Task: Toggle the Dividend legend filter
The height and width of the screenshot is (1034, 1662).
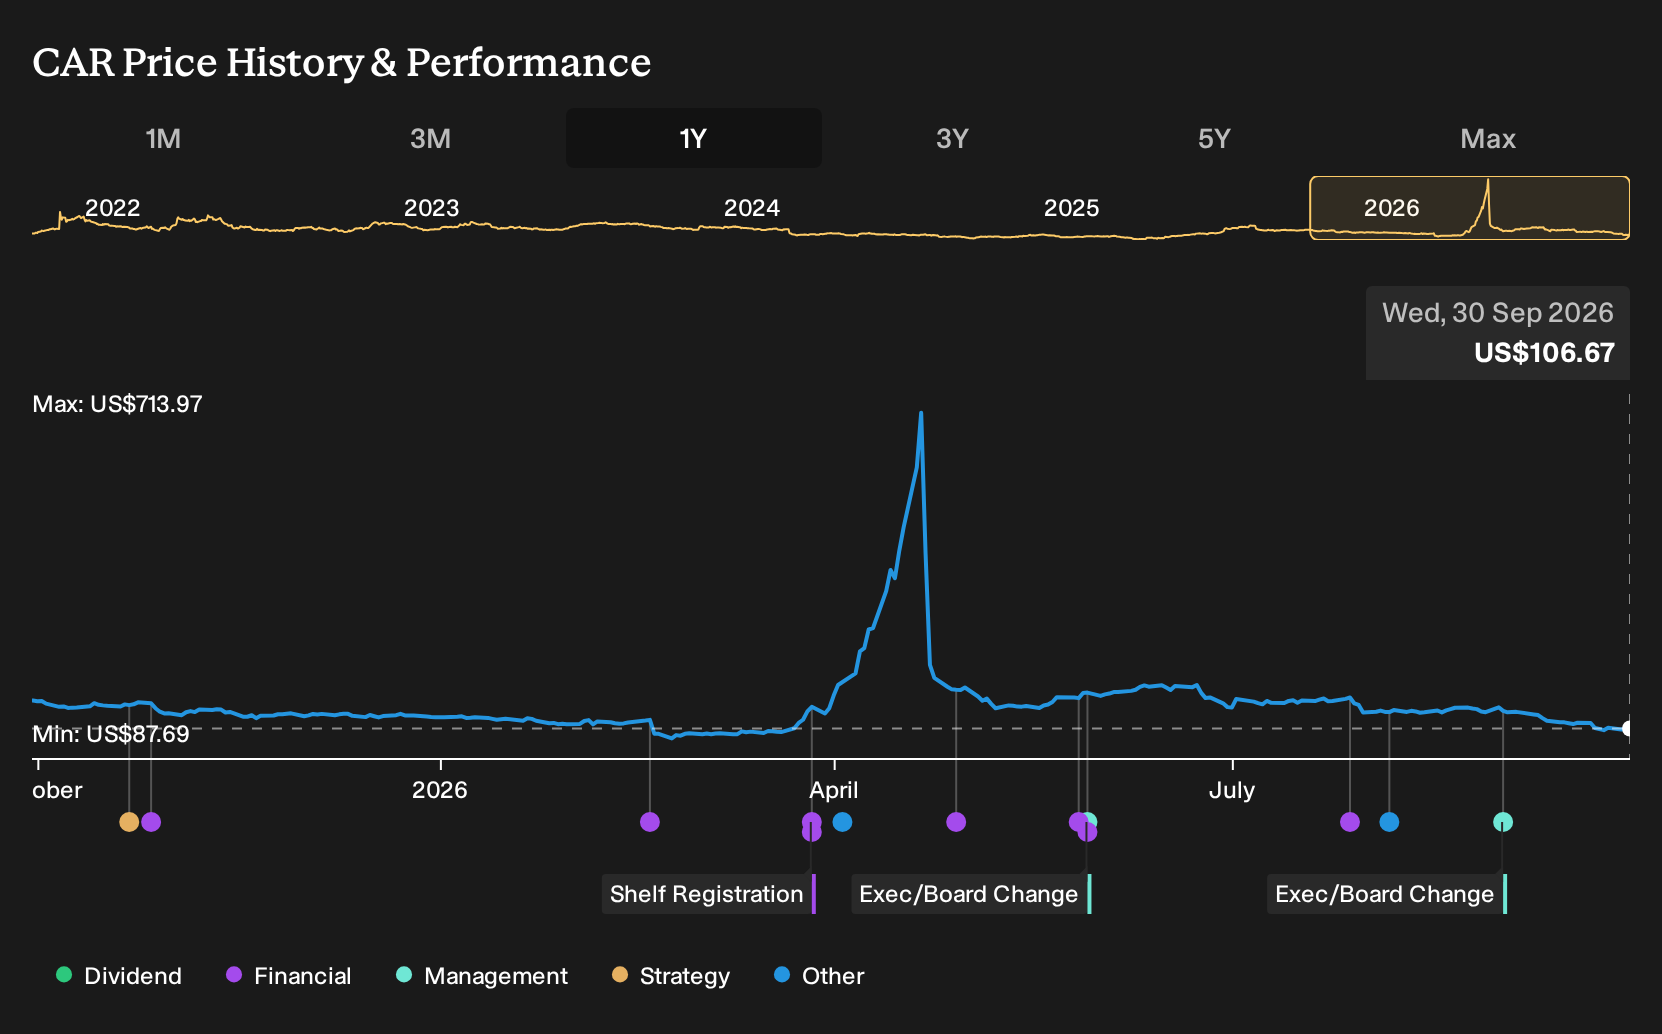Action: pyautogui.click(x=119, y=976)
